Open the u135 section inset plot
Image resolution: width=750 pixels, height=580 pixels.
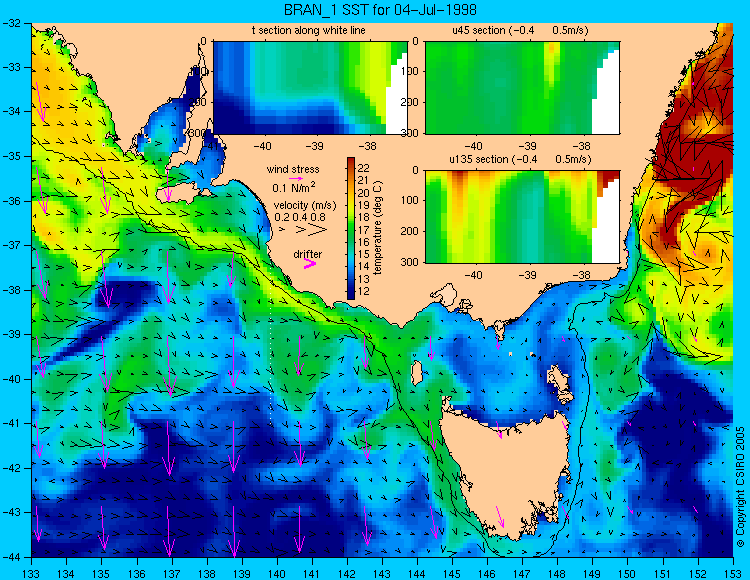tap(522, 217)
